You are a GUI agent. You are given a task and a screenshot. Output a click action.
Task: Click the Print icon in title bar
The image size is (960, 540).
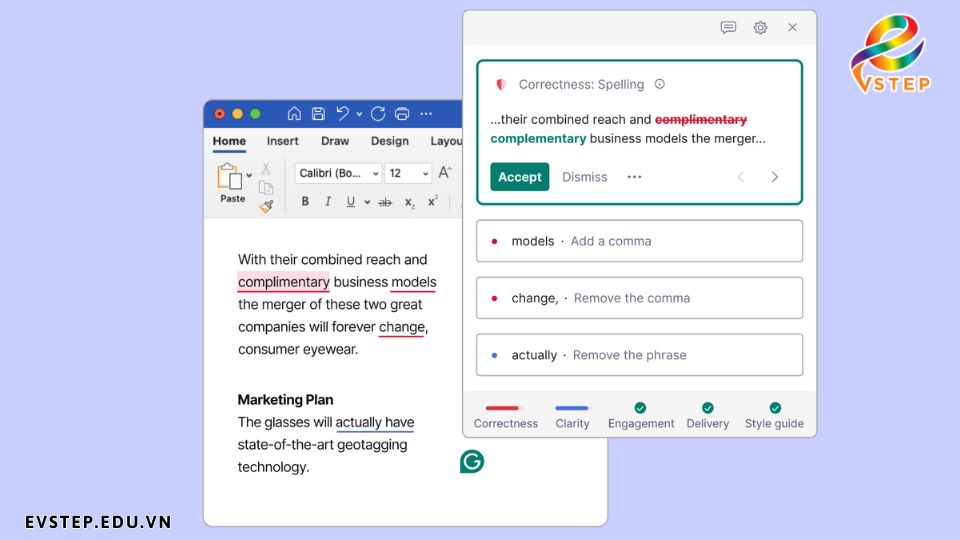pyautogui.click(x=402, y=113)
